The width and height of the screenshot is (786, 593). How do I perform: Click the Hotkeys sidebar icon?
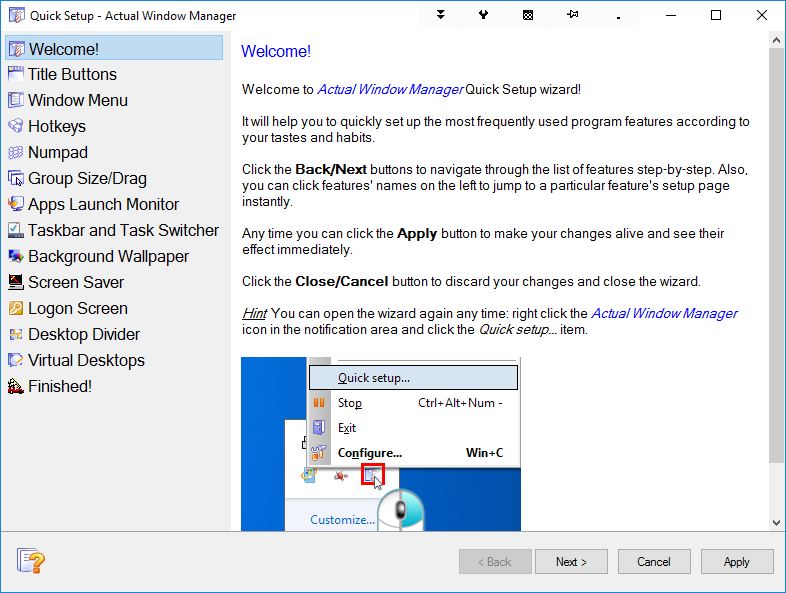(x=16, y=126)
